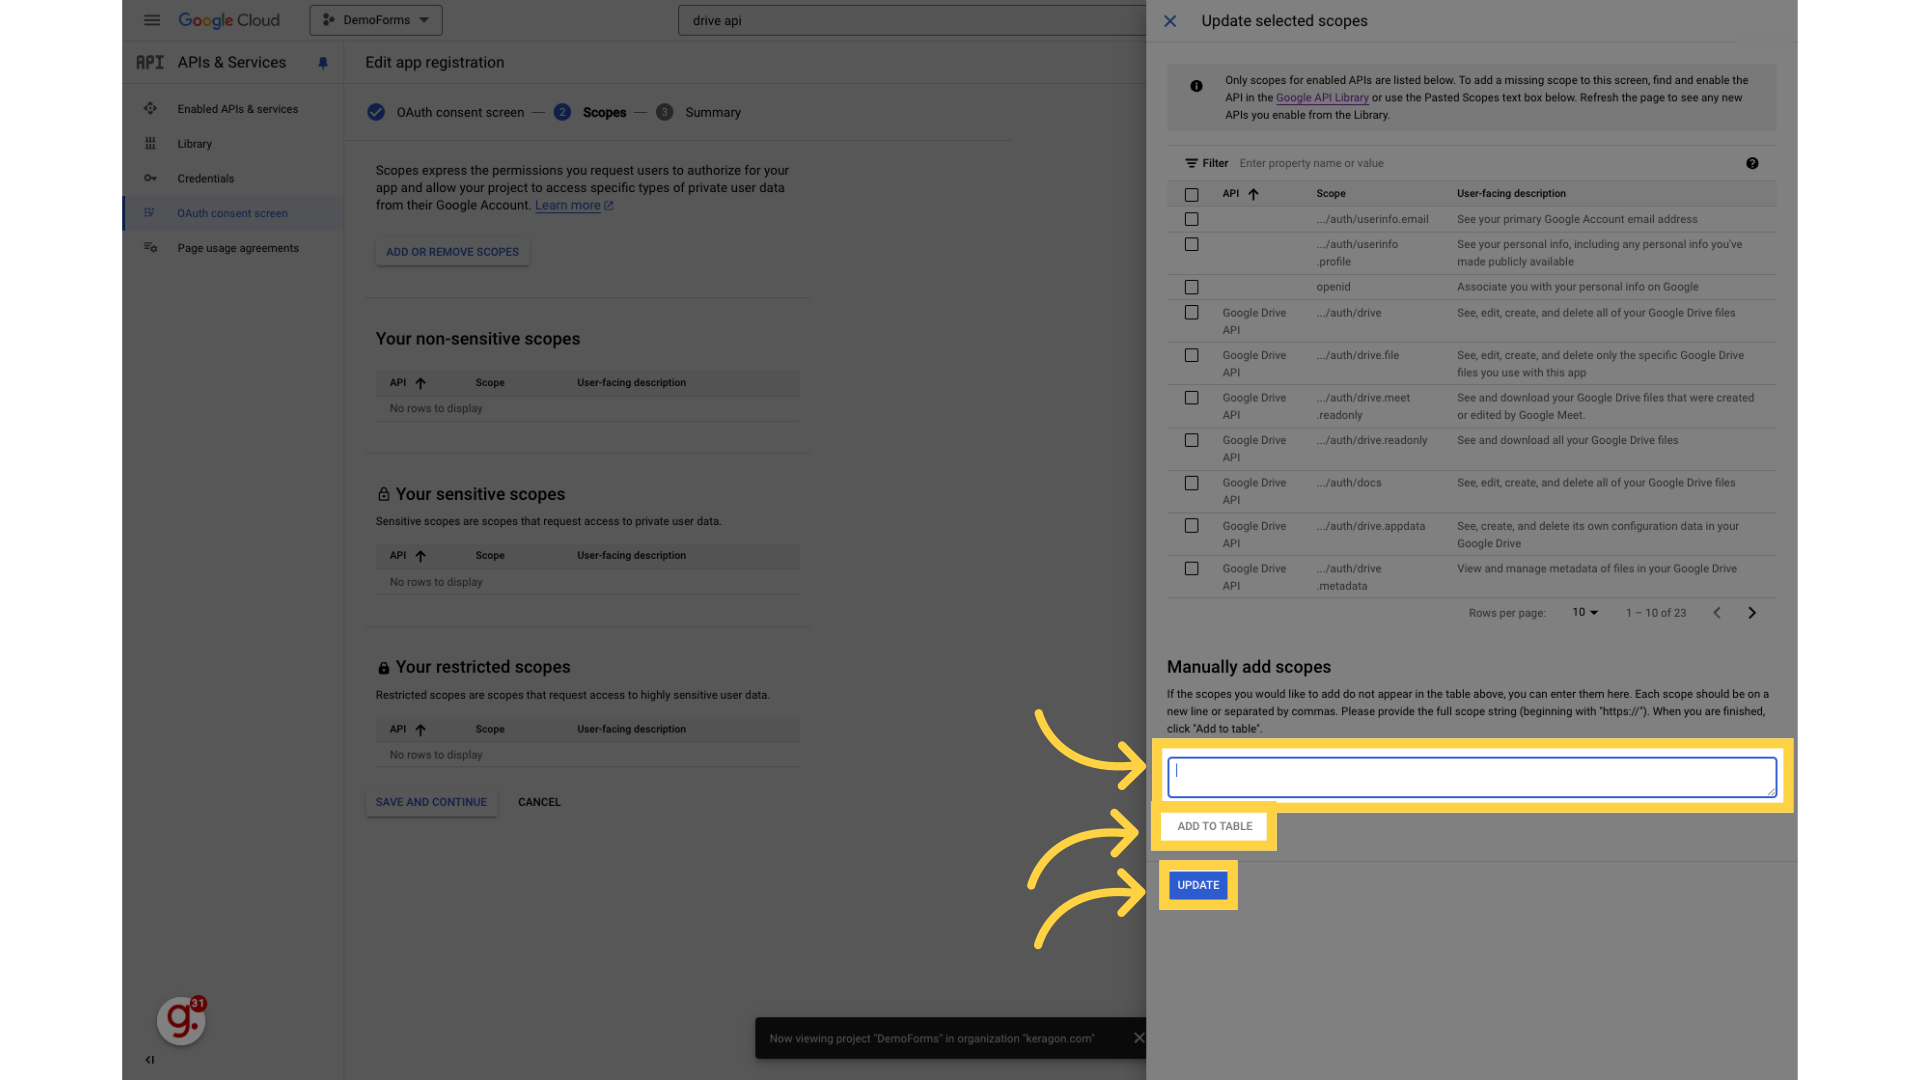Click the pin icon beside APIs & Services

coord(323,63)
